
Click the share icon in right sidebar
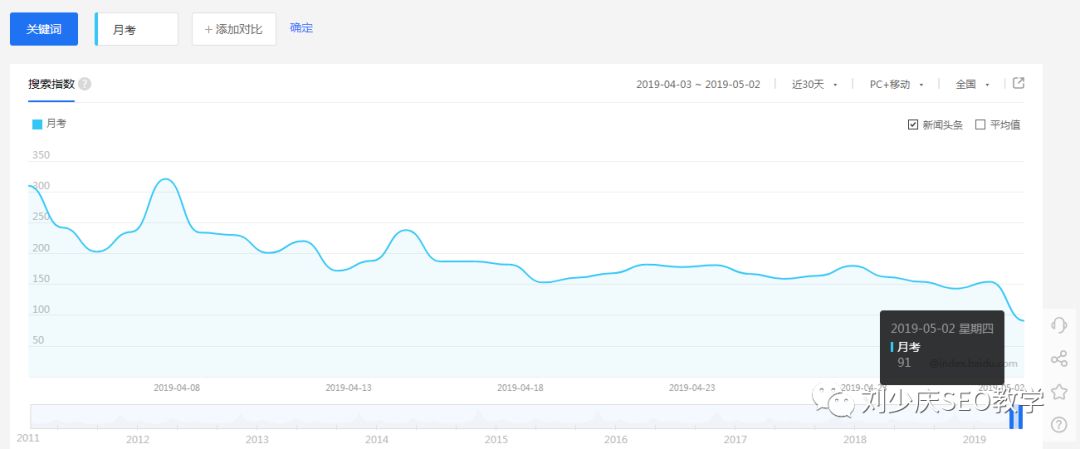(1059, 358)
